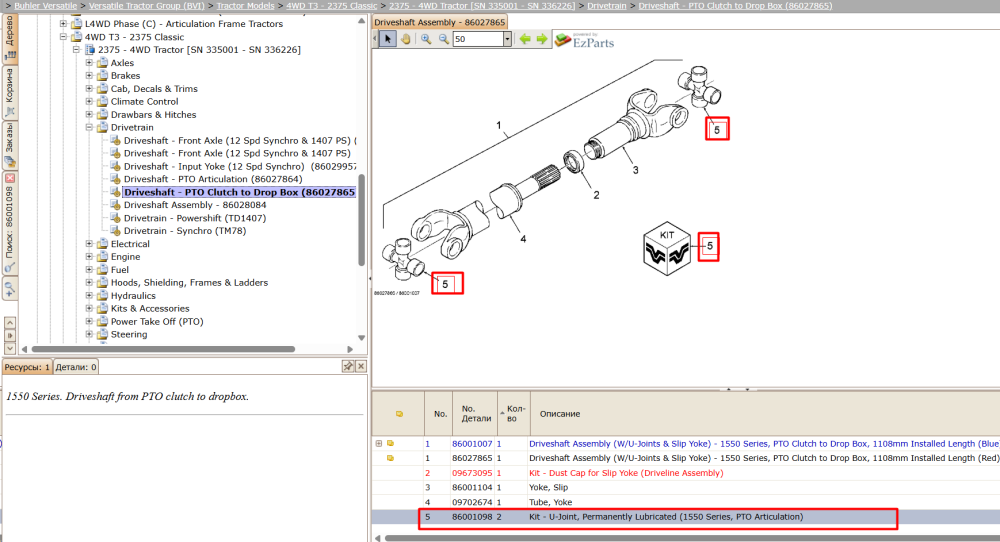1000x542 pixels.
Task: Select Power Take Off (PTO) in the tree
Action: click(157, 321)
